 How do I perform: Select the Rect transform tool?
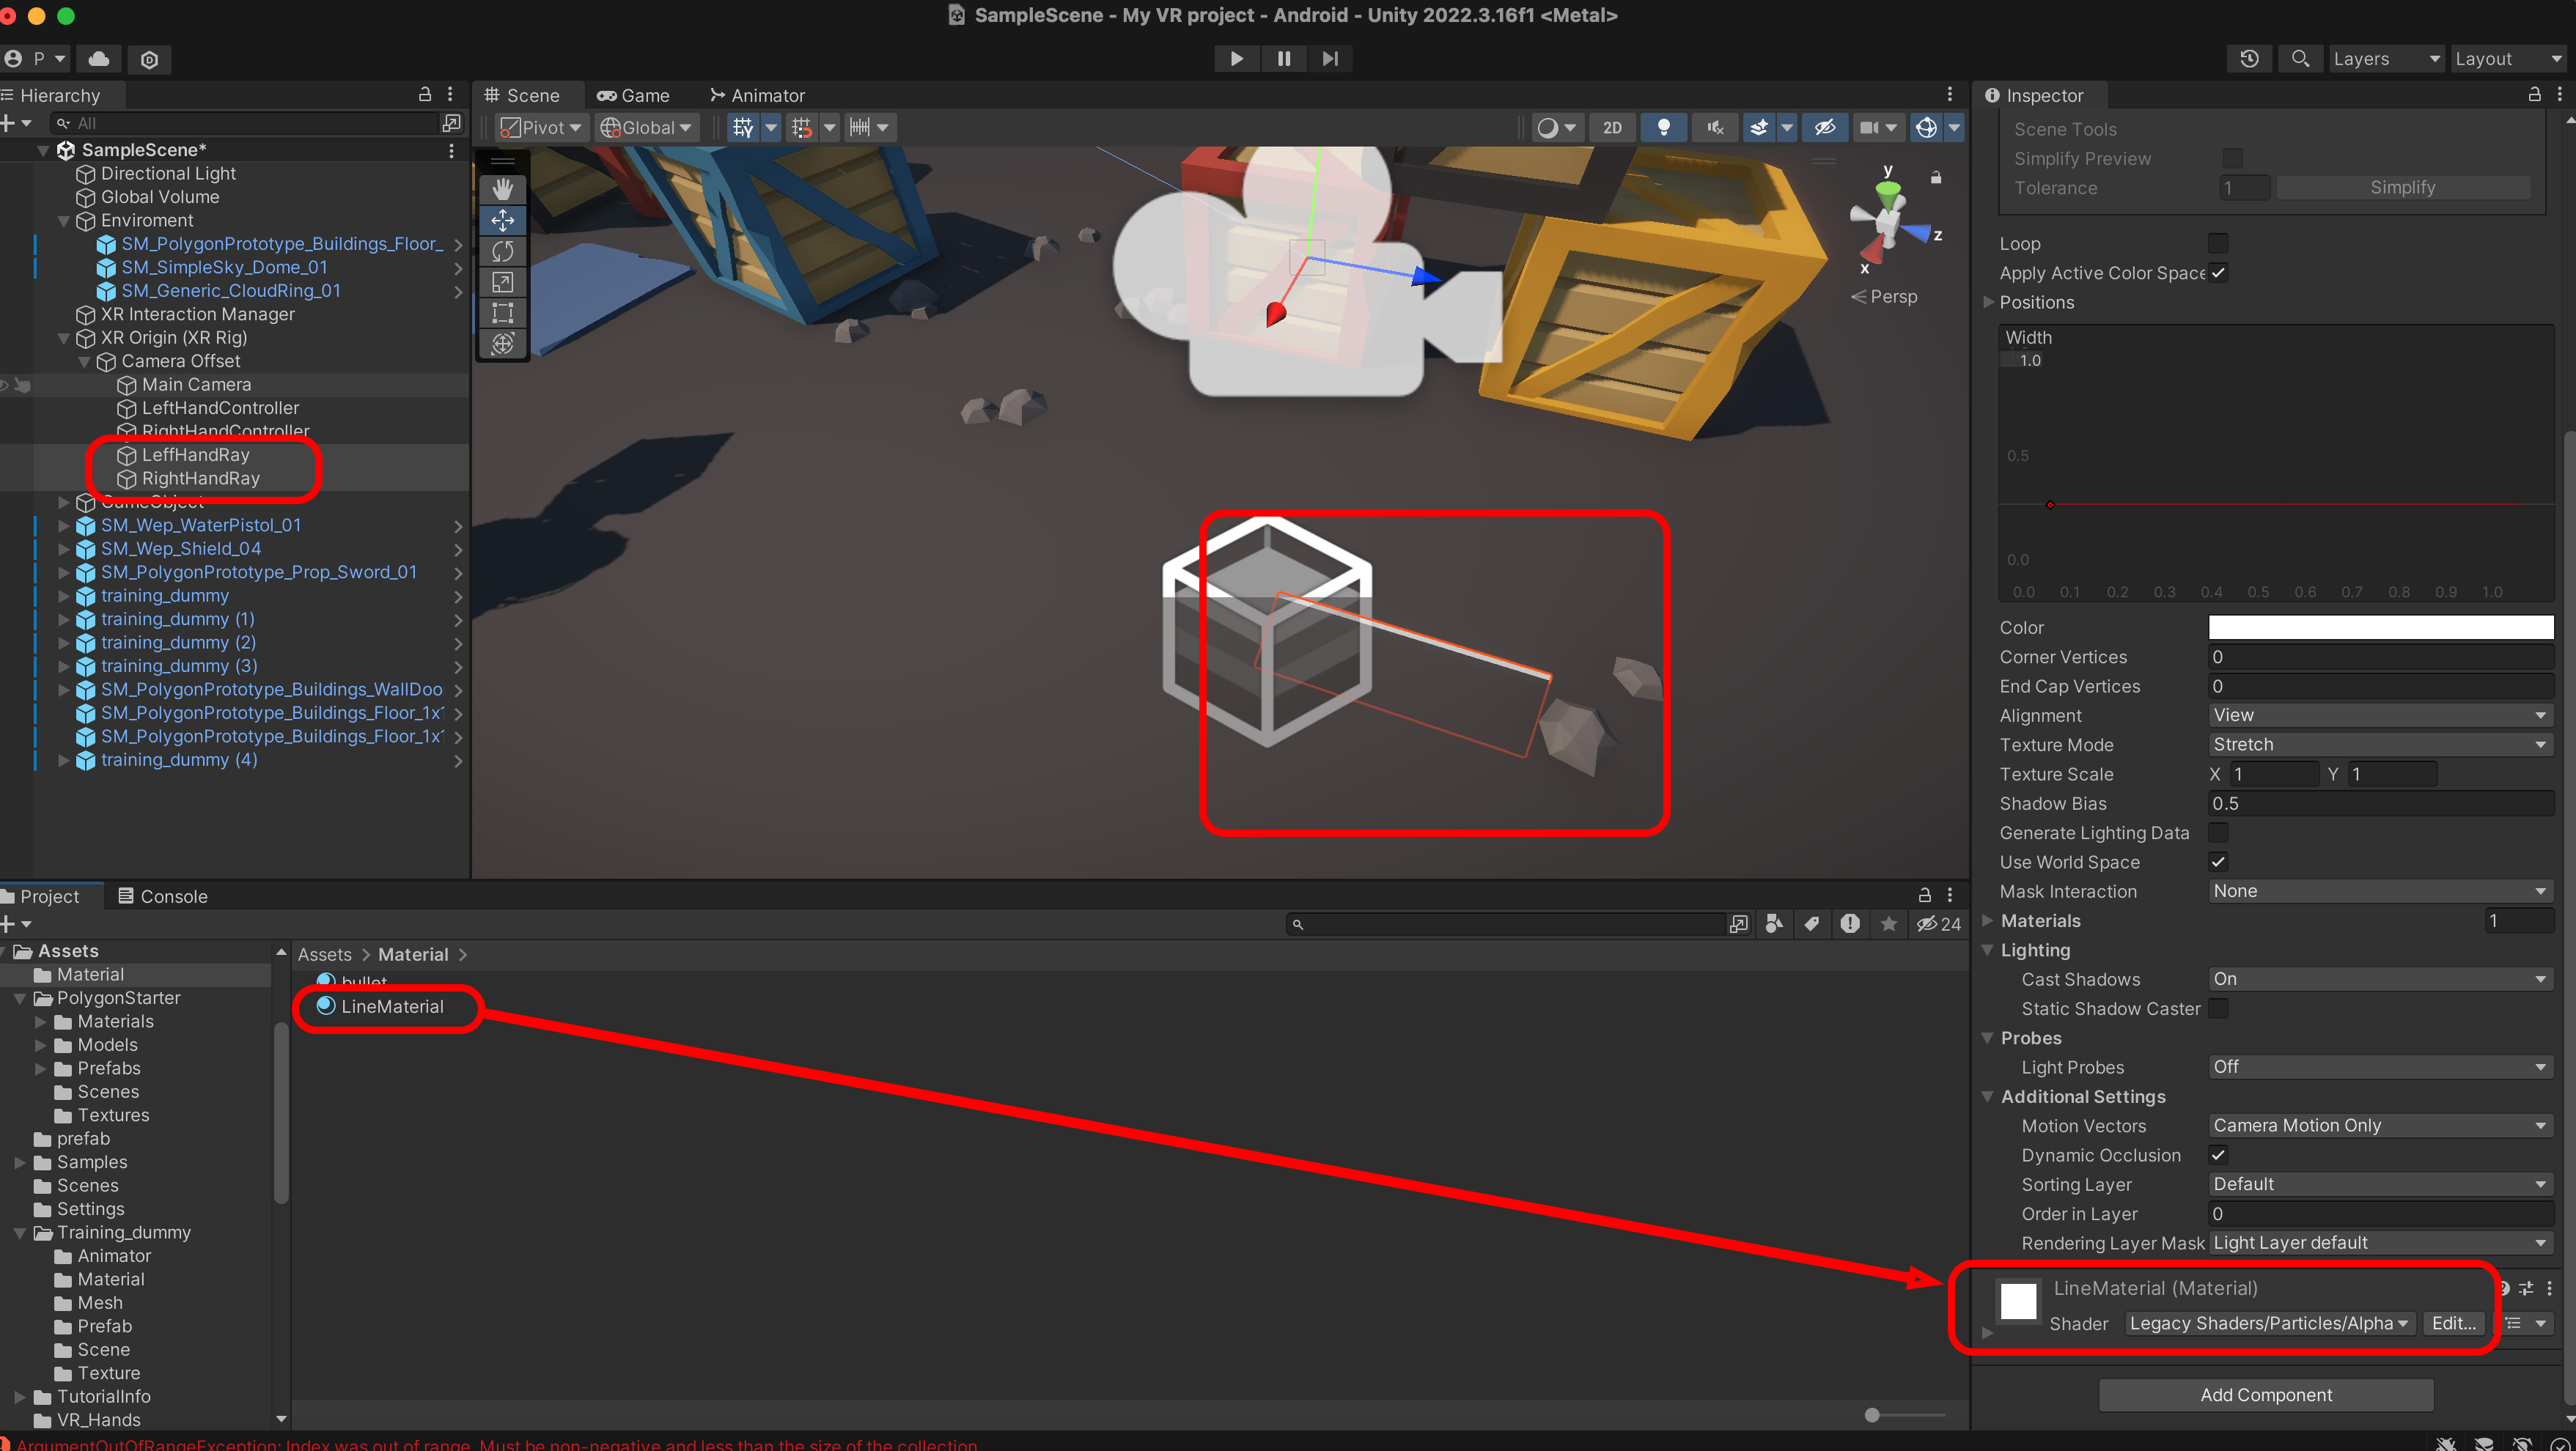click(x=502, y=313)
